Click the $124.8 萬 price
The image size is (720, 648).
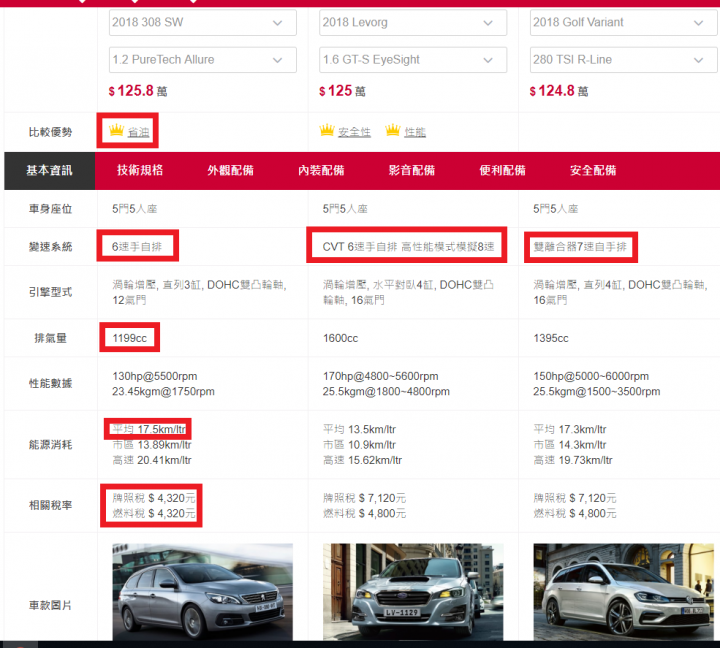point(558,91)
